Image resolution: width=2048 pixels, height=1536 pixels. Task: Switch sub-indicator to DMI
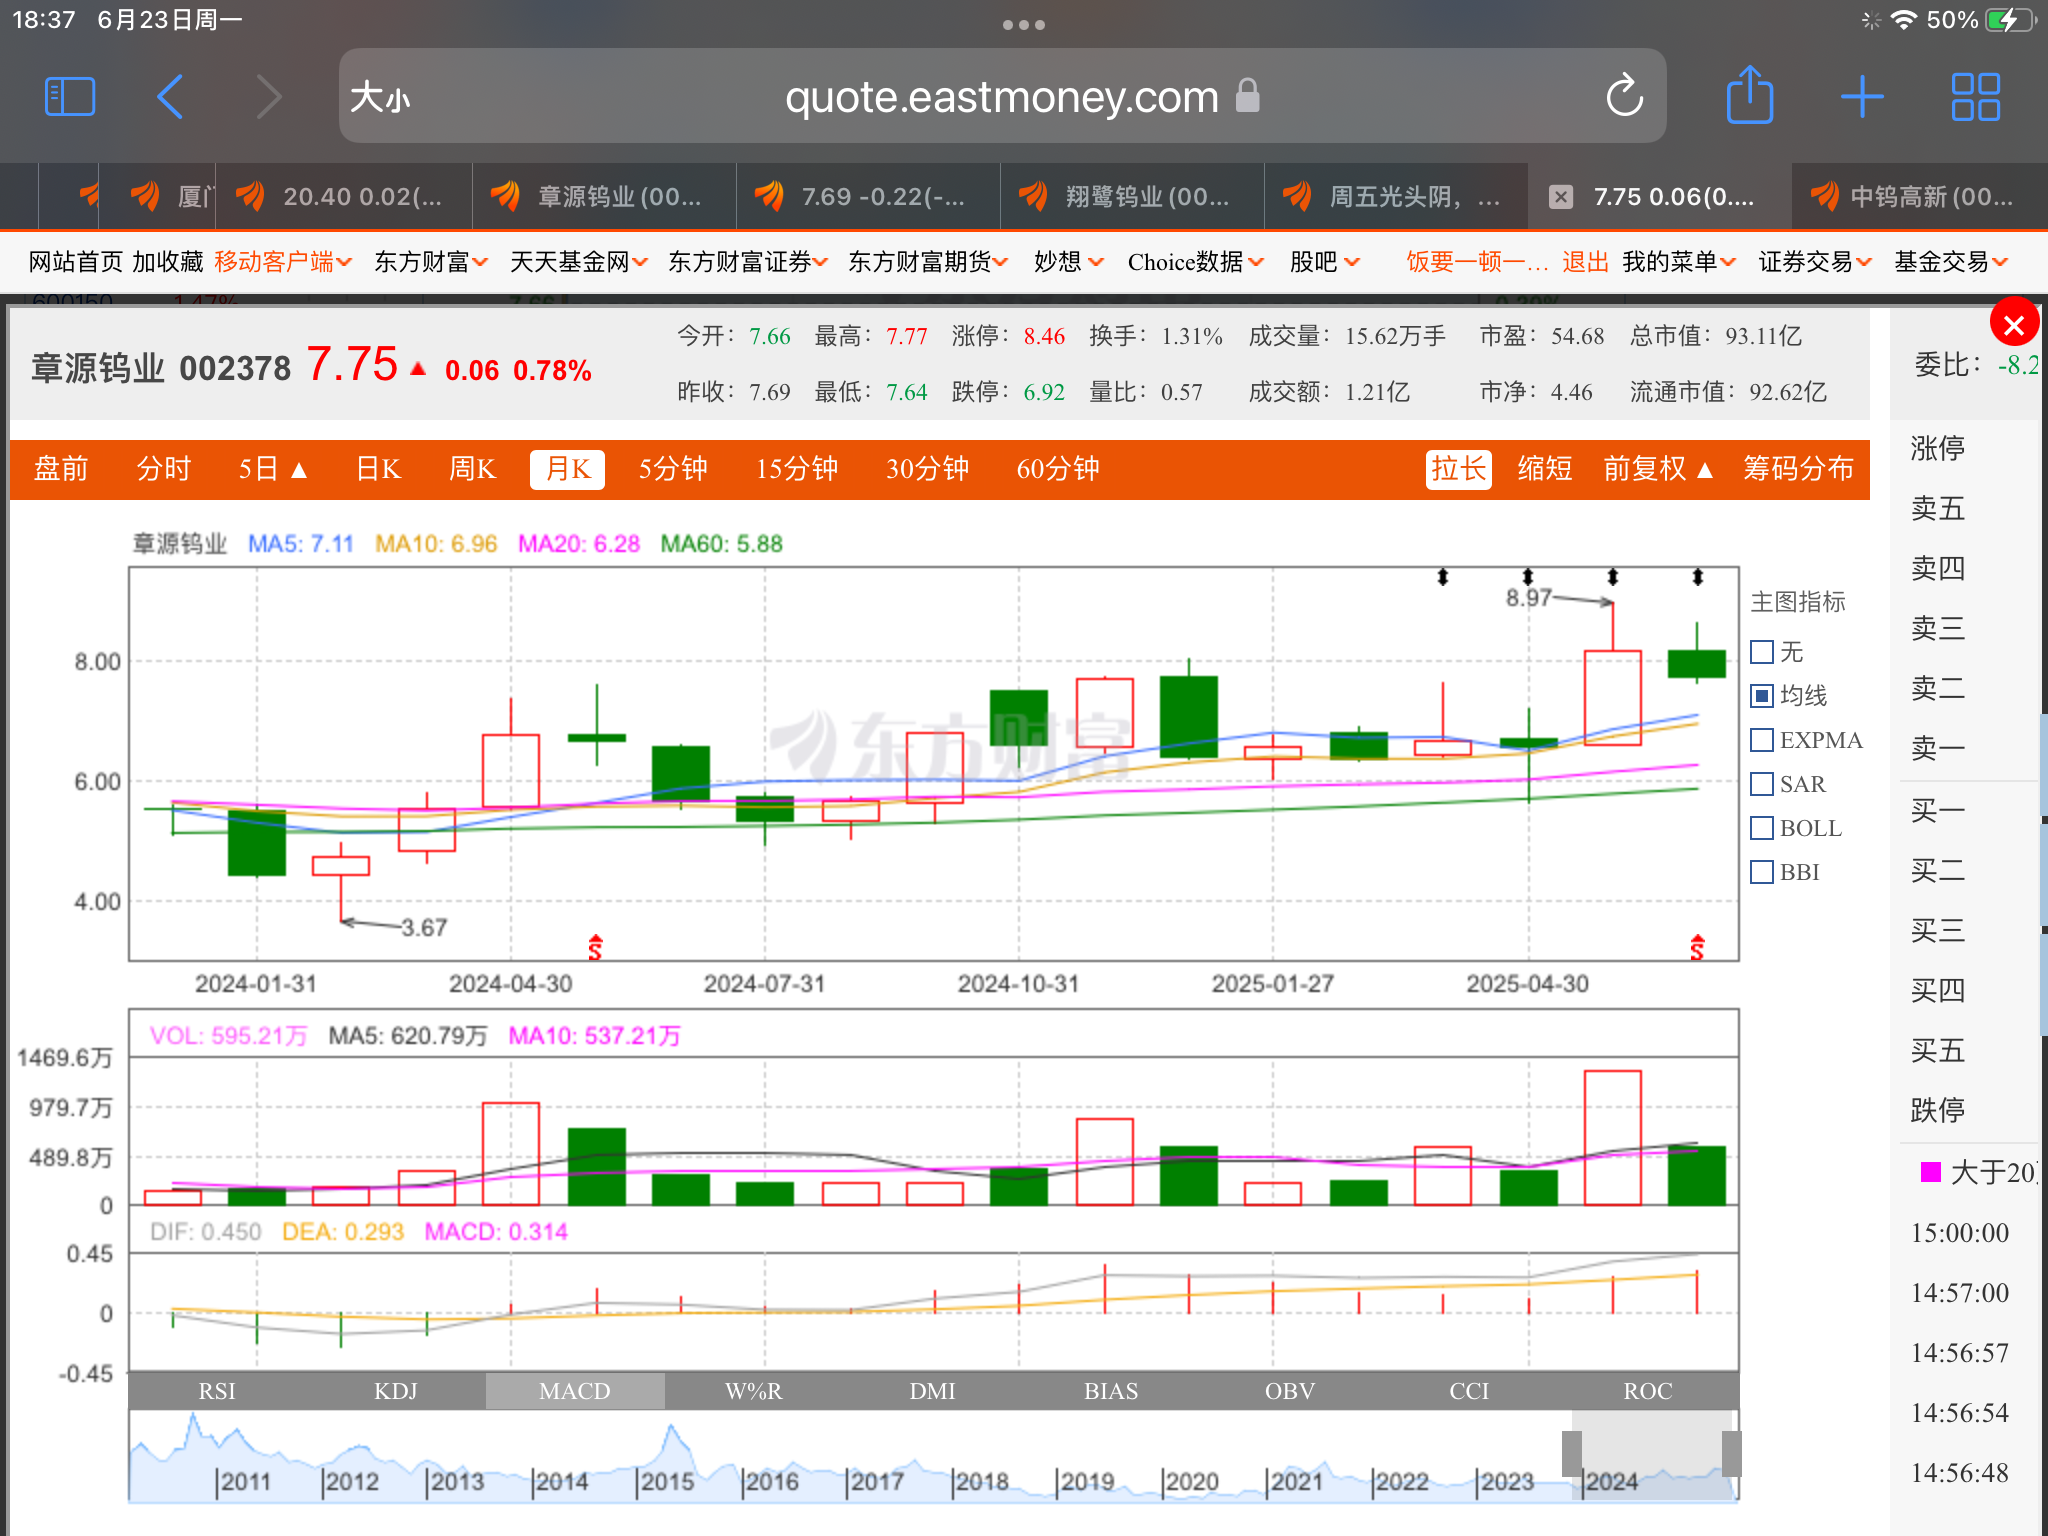[933, 1391]
